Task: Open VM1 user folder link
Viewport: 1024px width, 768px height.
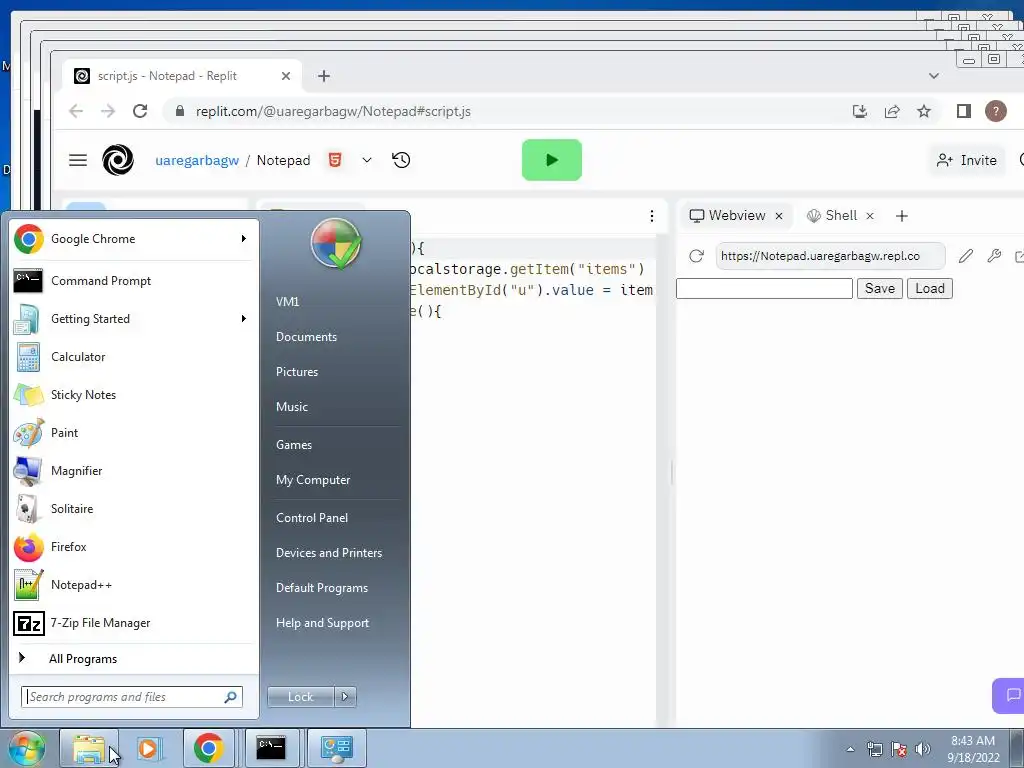Action: point(287,302)
